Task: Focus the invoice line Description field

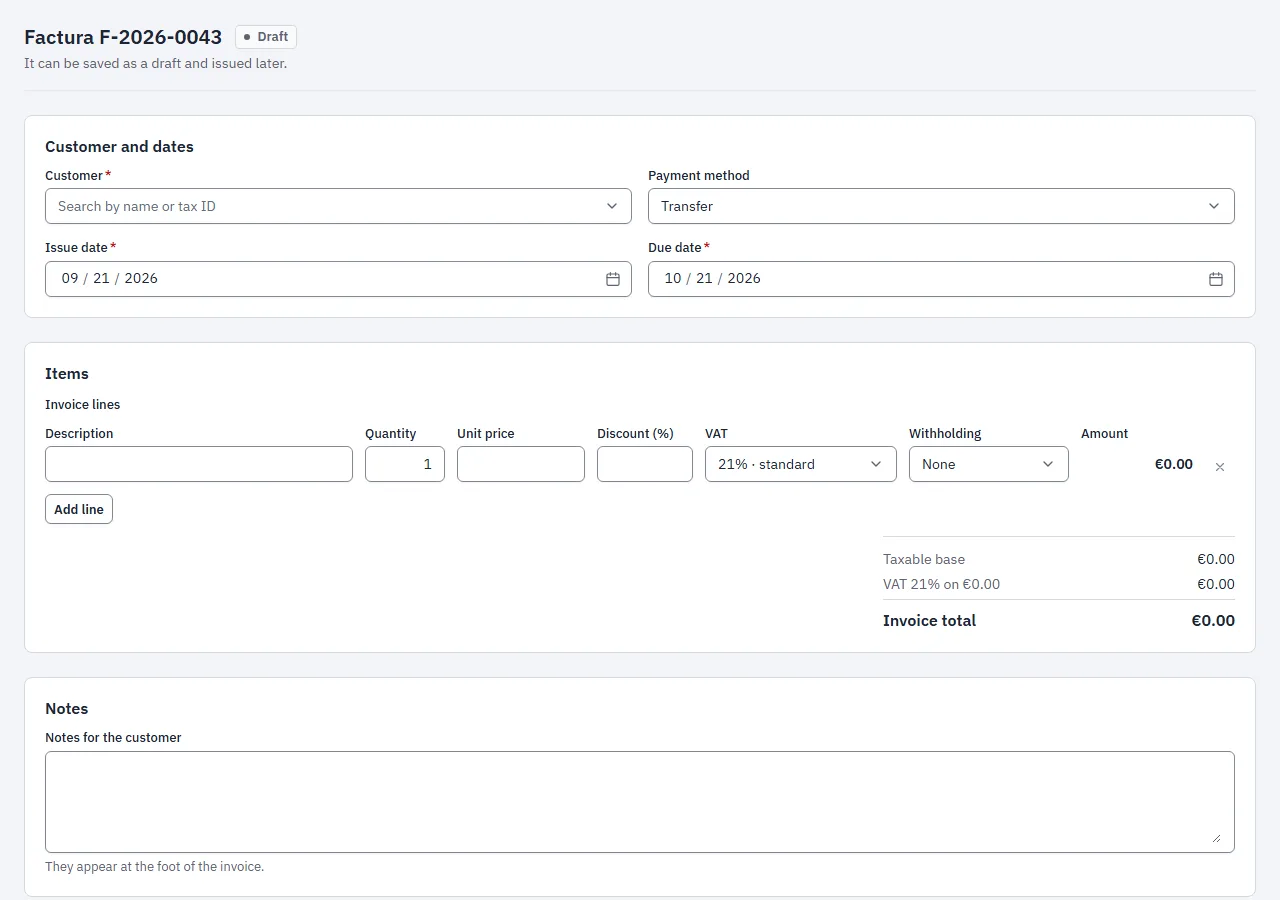Action: (199, 464)
